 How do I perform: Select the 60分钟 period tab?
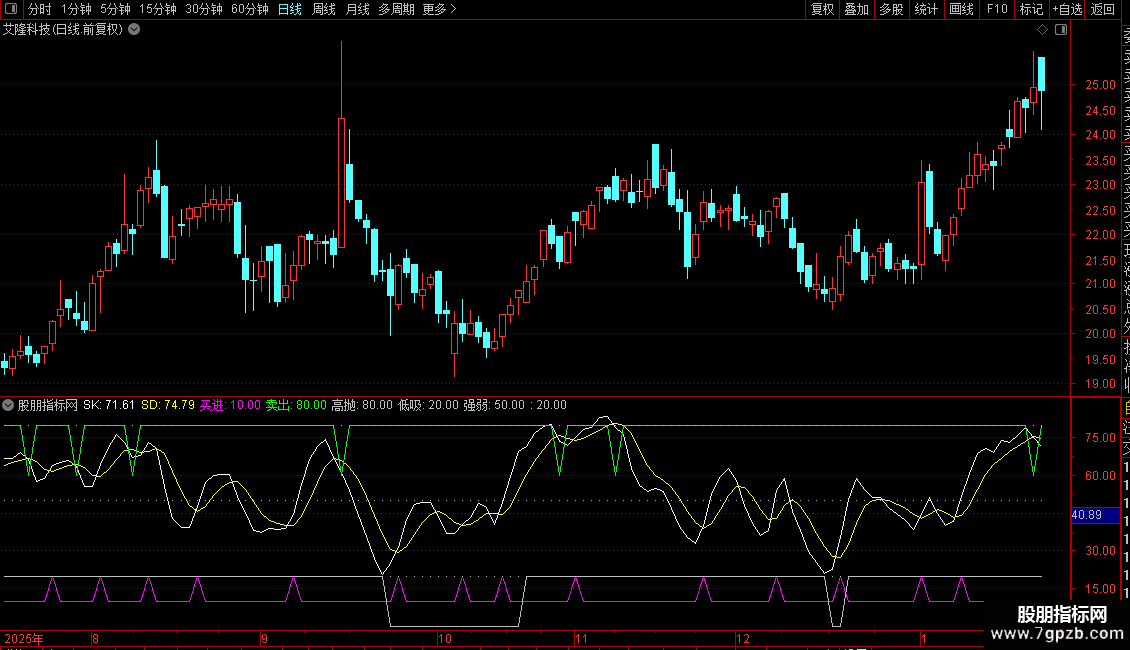pyautogui.click(x=249, y=9)
